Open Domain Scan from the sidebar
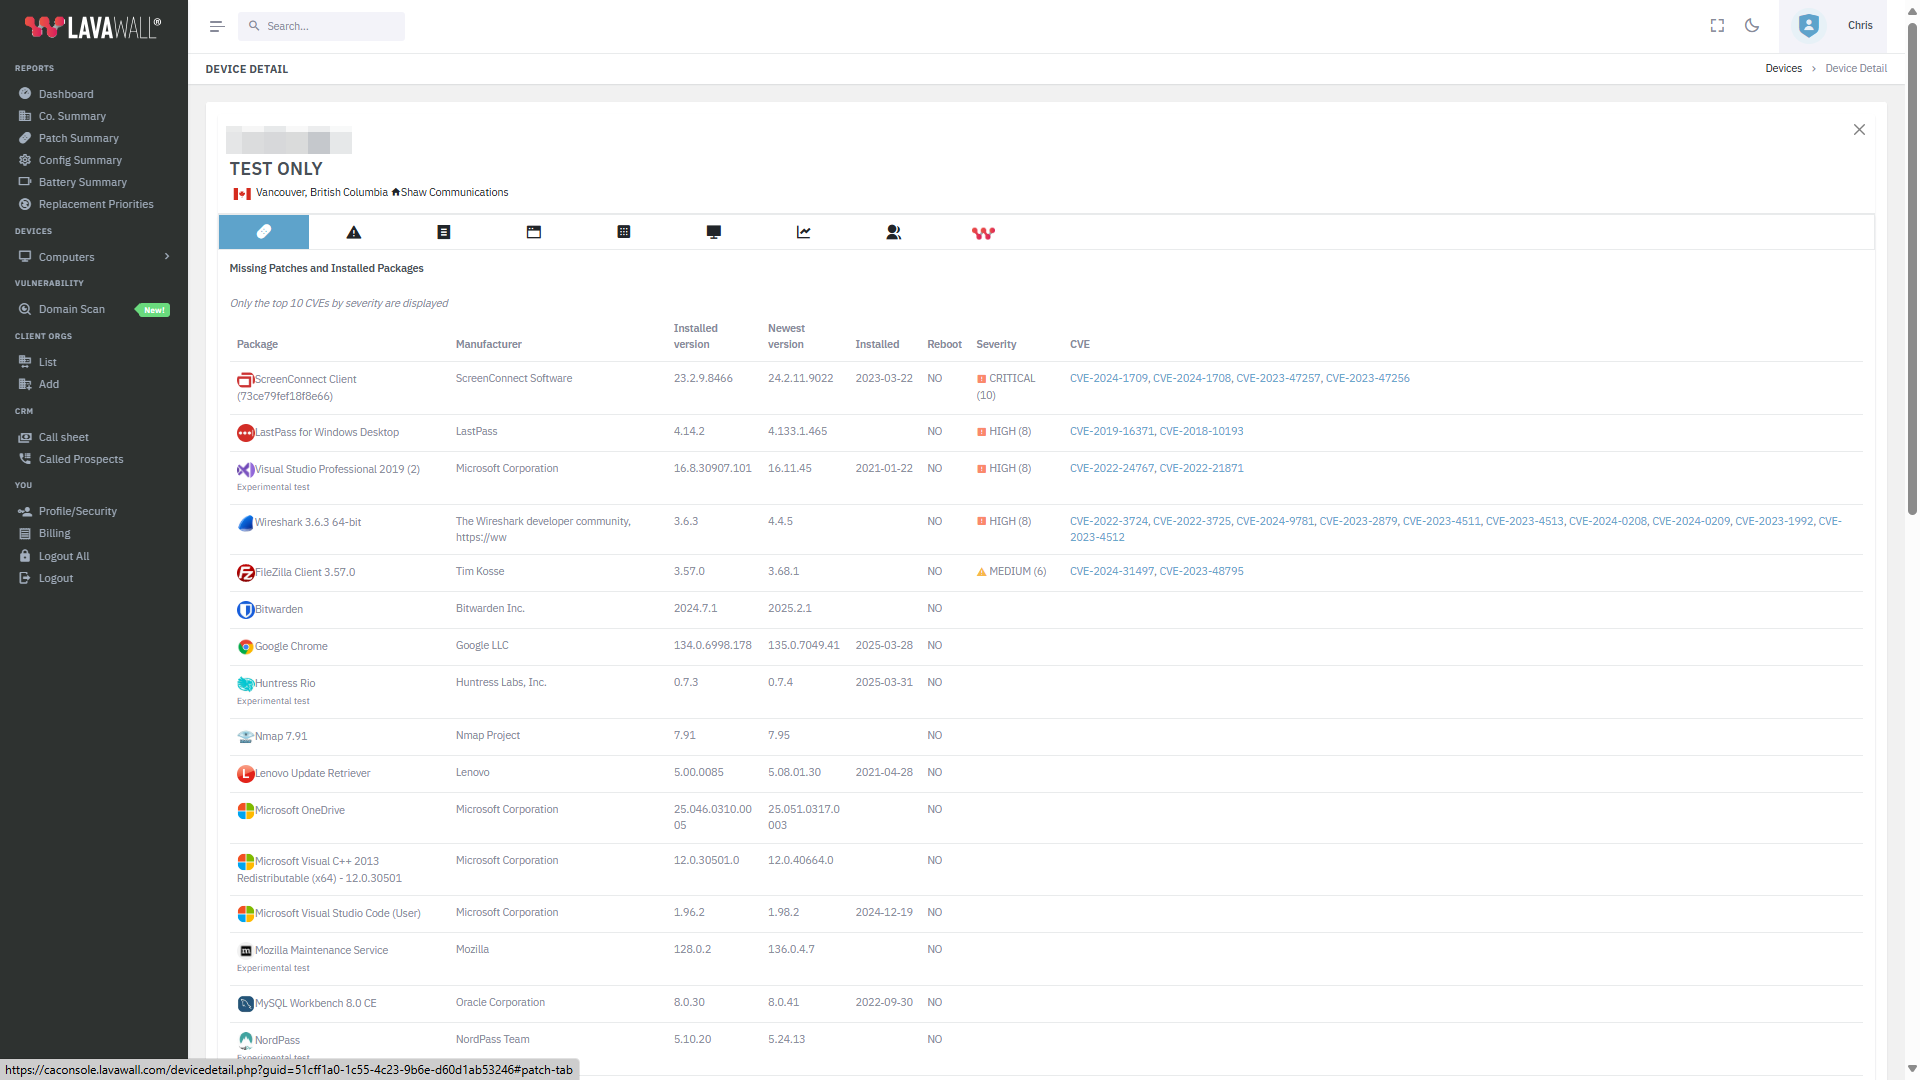The height and width of the screenshot is (1080, 1920). pyautogui.click(x=71, y=309)
